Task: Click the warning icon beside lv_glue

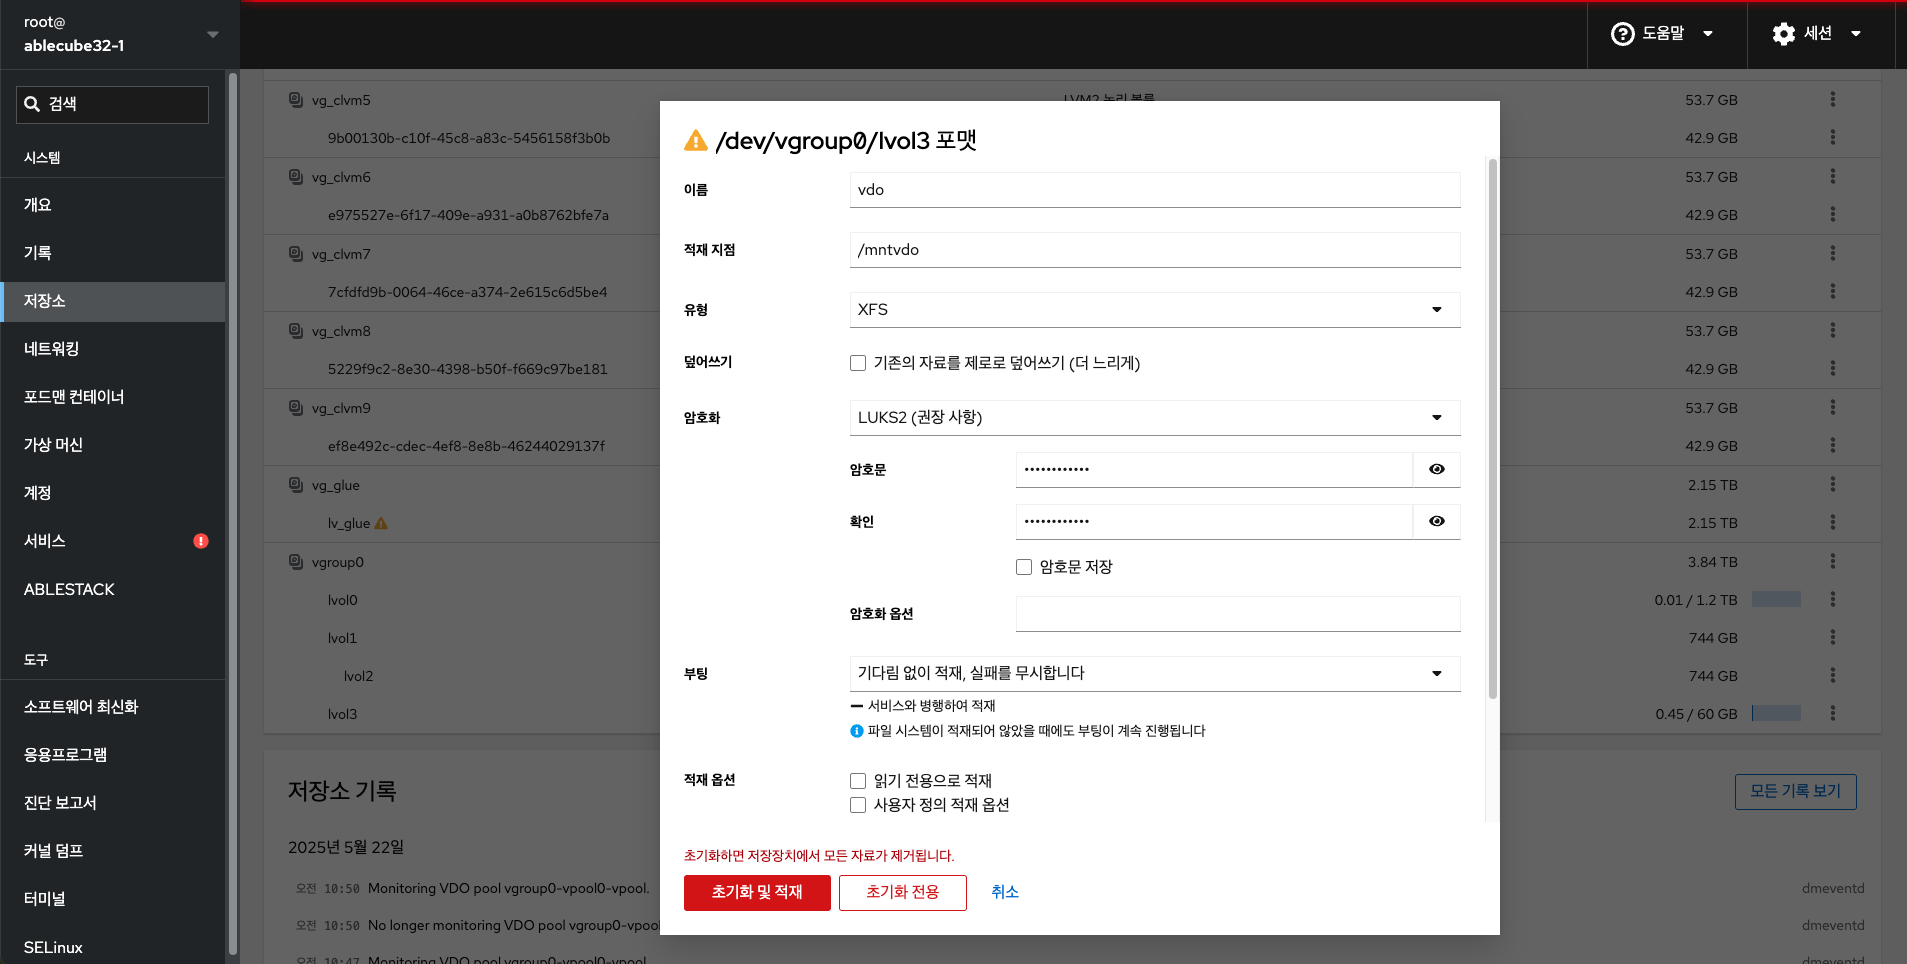Action: pyautogui.click(x=381, y=523)
